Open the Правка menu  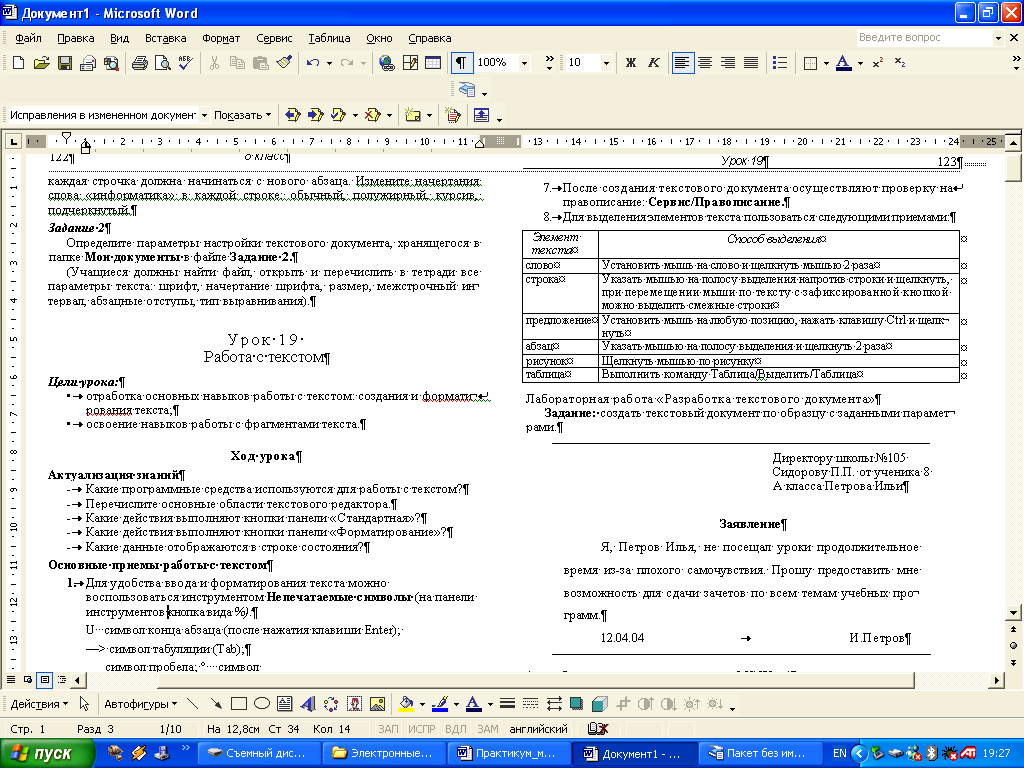click(76, 38)
